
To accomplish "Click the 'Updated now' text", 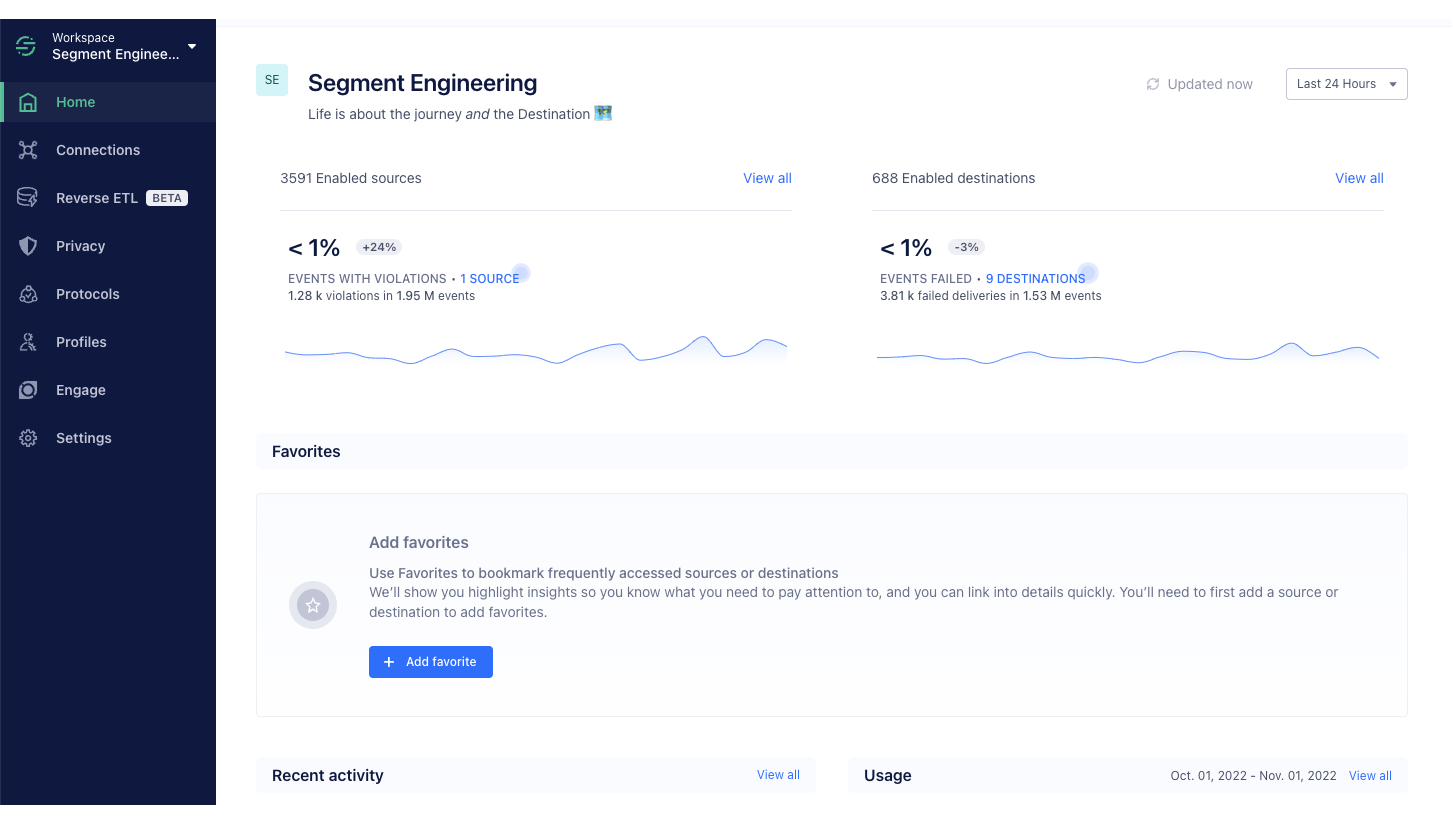I will click(1210, 84).
